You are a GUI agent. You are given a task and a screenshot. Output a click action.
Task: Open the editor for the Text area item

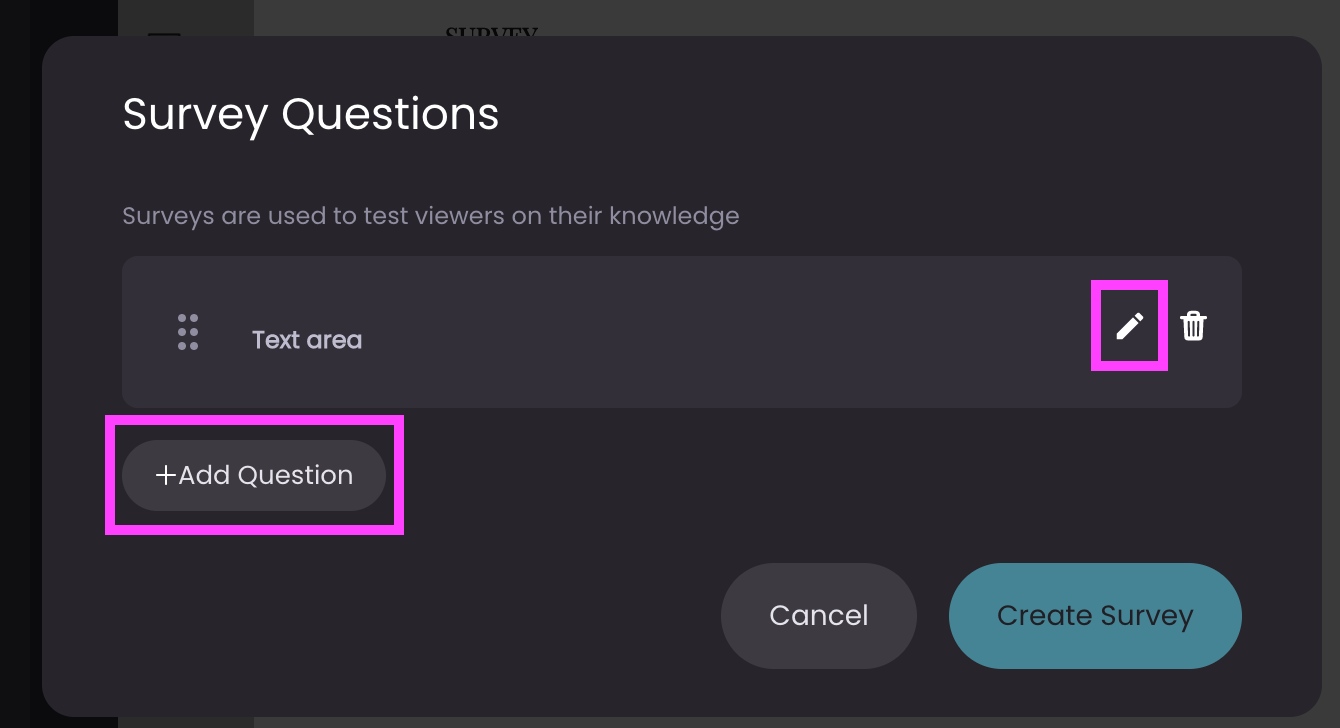1129,326
